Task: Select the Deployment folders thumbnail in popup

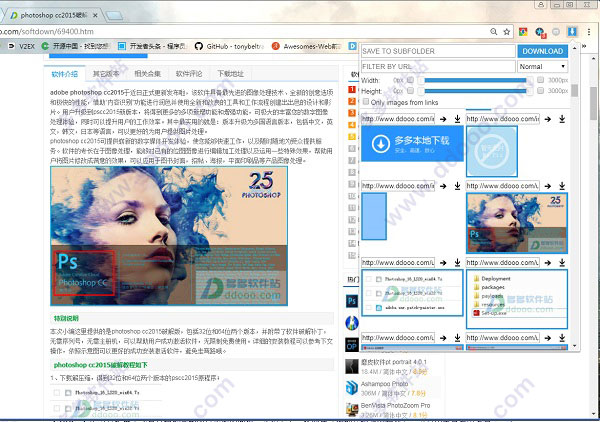Action: tap(517, 299)
